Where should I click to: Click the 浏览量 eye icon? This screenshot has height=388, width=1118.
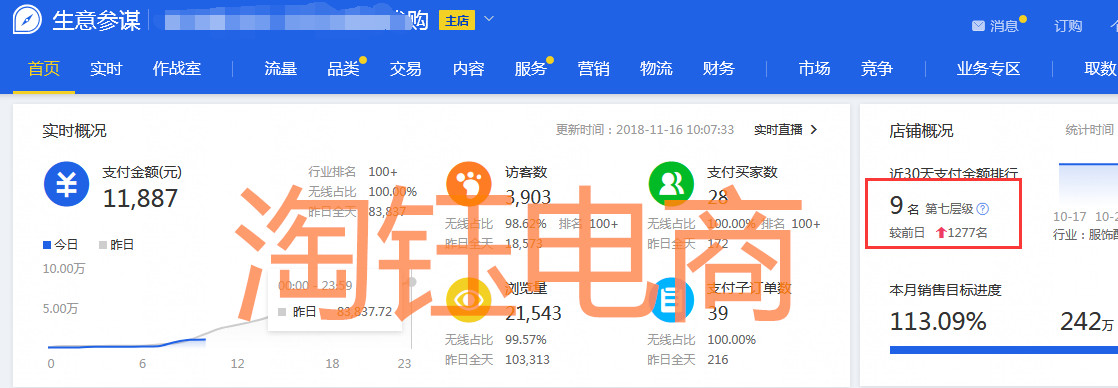(468, 300)
